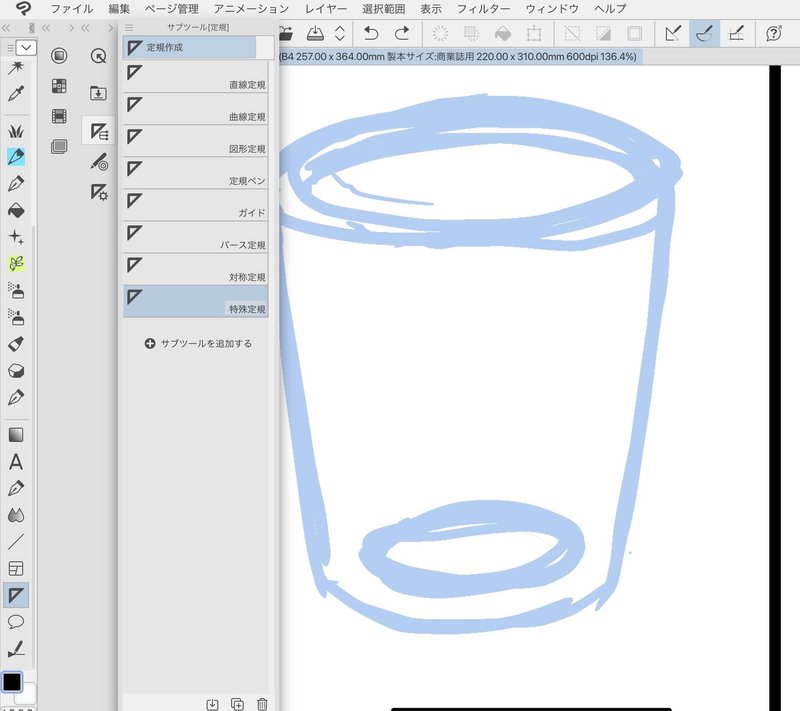The image size is (800, 711).
Task: Select the 図形定規 sub tool
Action: coord(195,141)
